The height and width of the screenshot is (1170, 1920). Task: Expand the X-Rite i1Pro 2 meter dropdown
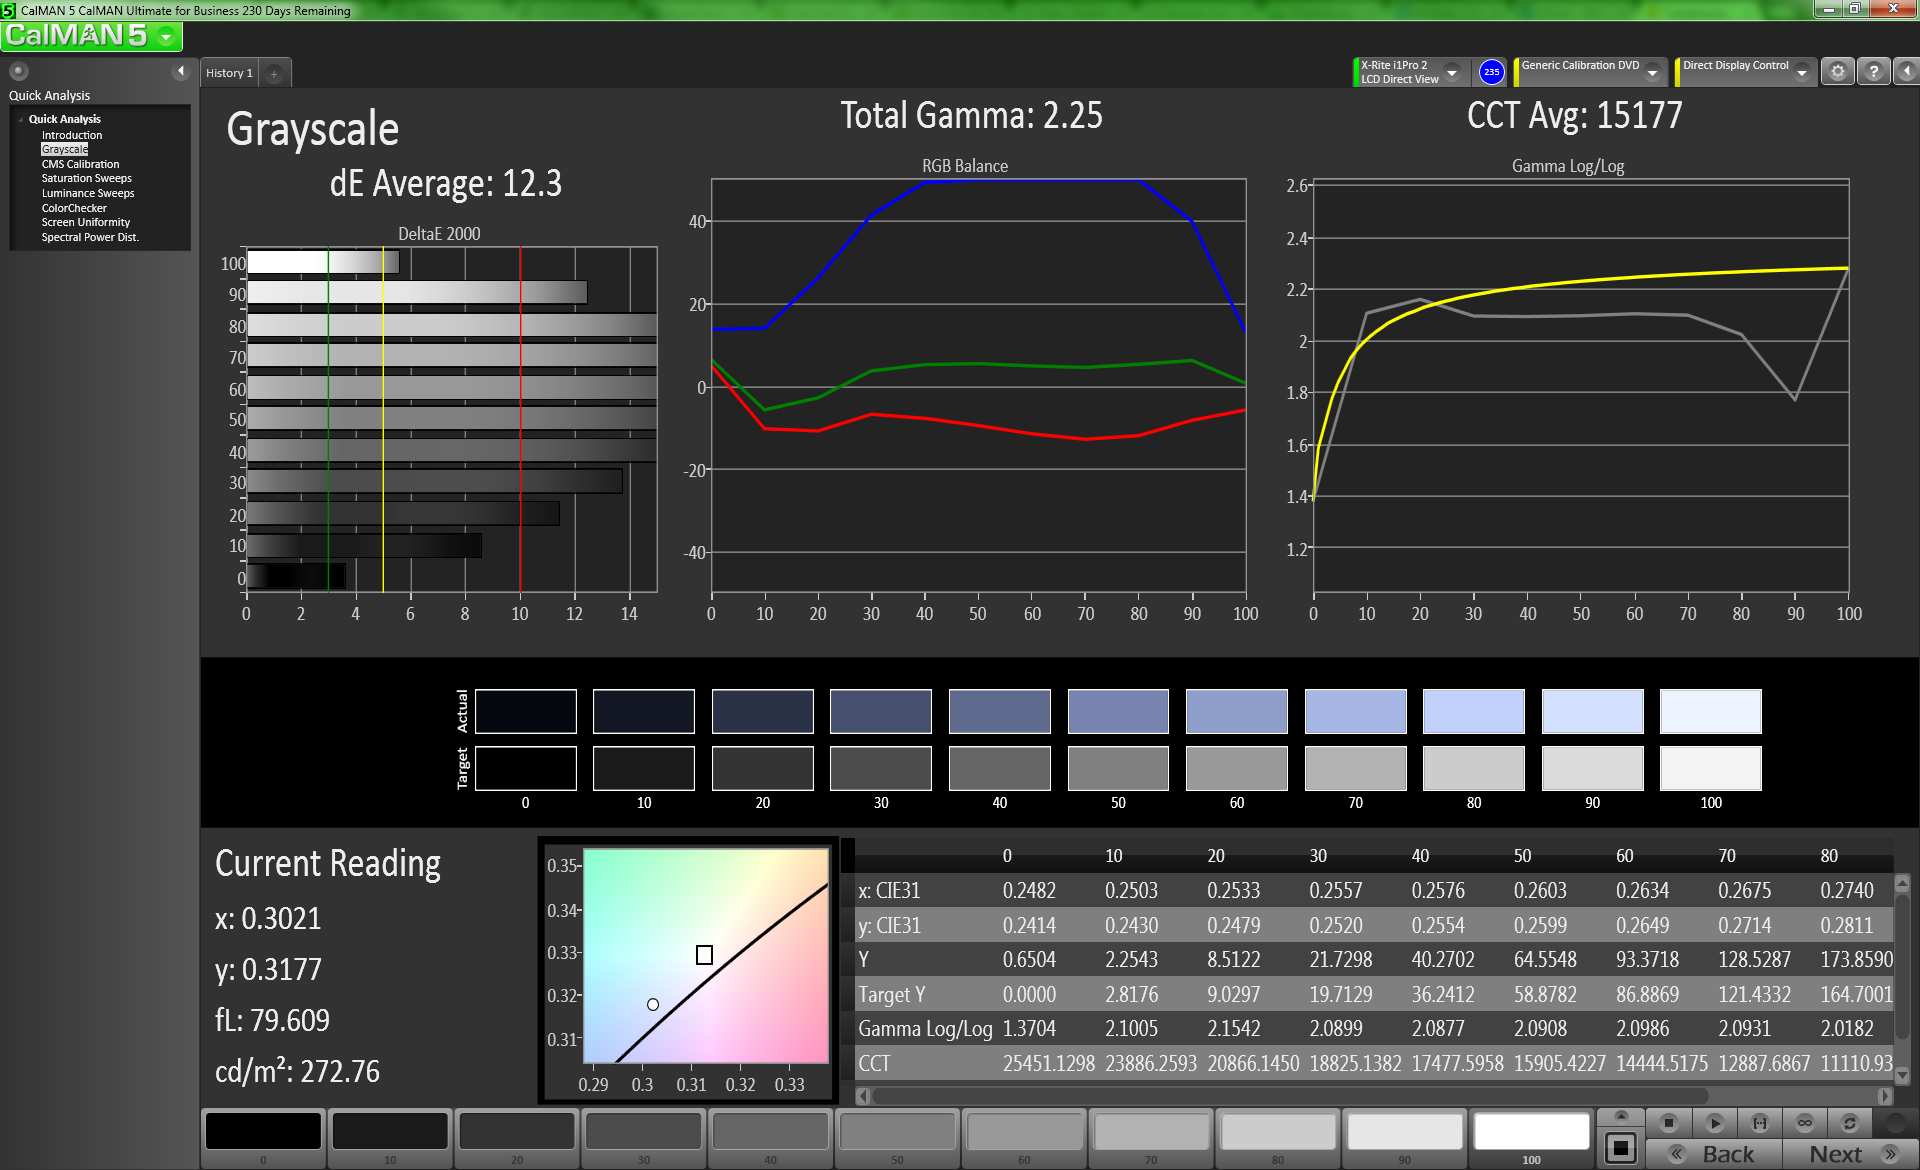1452,73
